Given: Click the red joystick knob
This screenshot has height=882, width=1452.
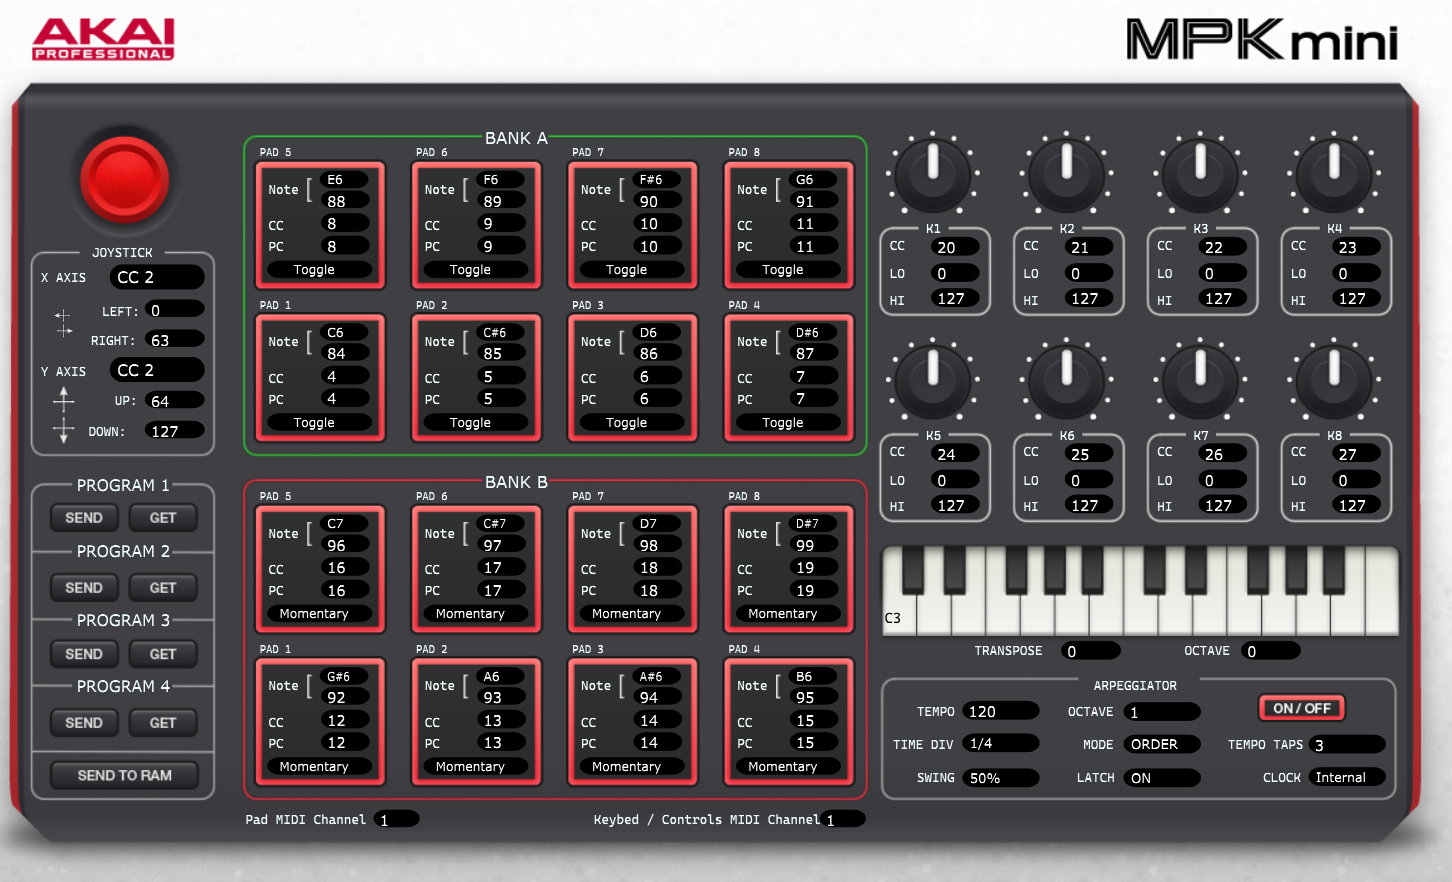Looking at the screenshot, I should click(x=124, y=179).
